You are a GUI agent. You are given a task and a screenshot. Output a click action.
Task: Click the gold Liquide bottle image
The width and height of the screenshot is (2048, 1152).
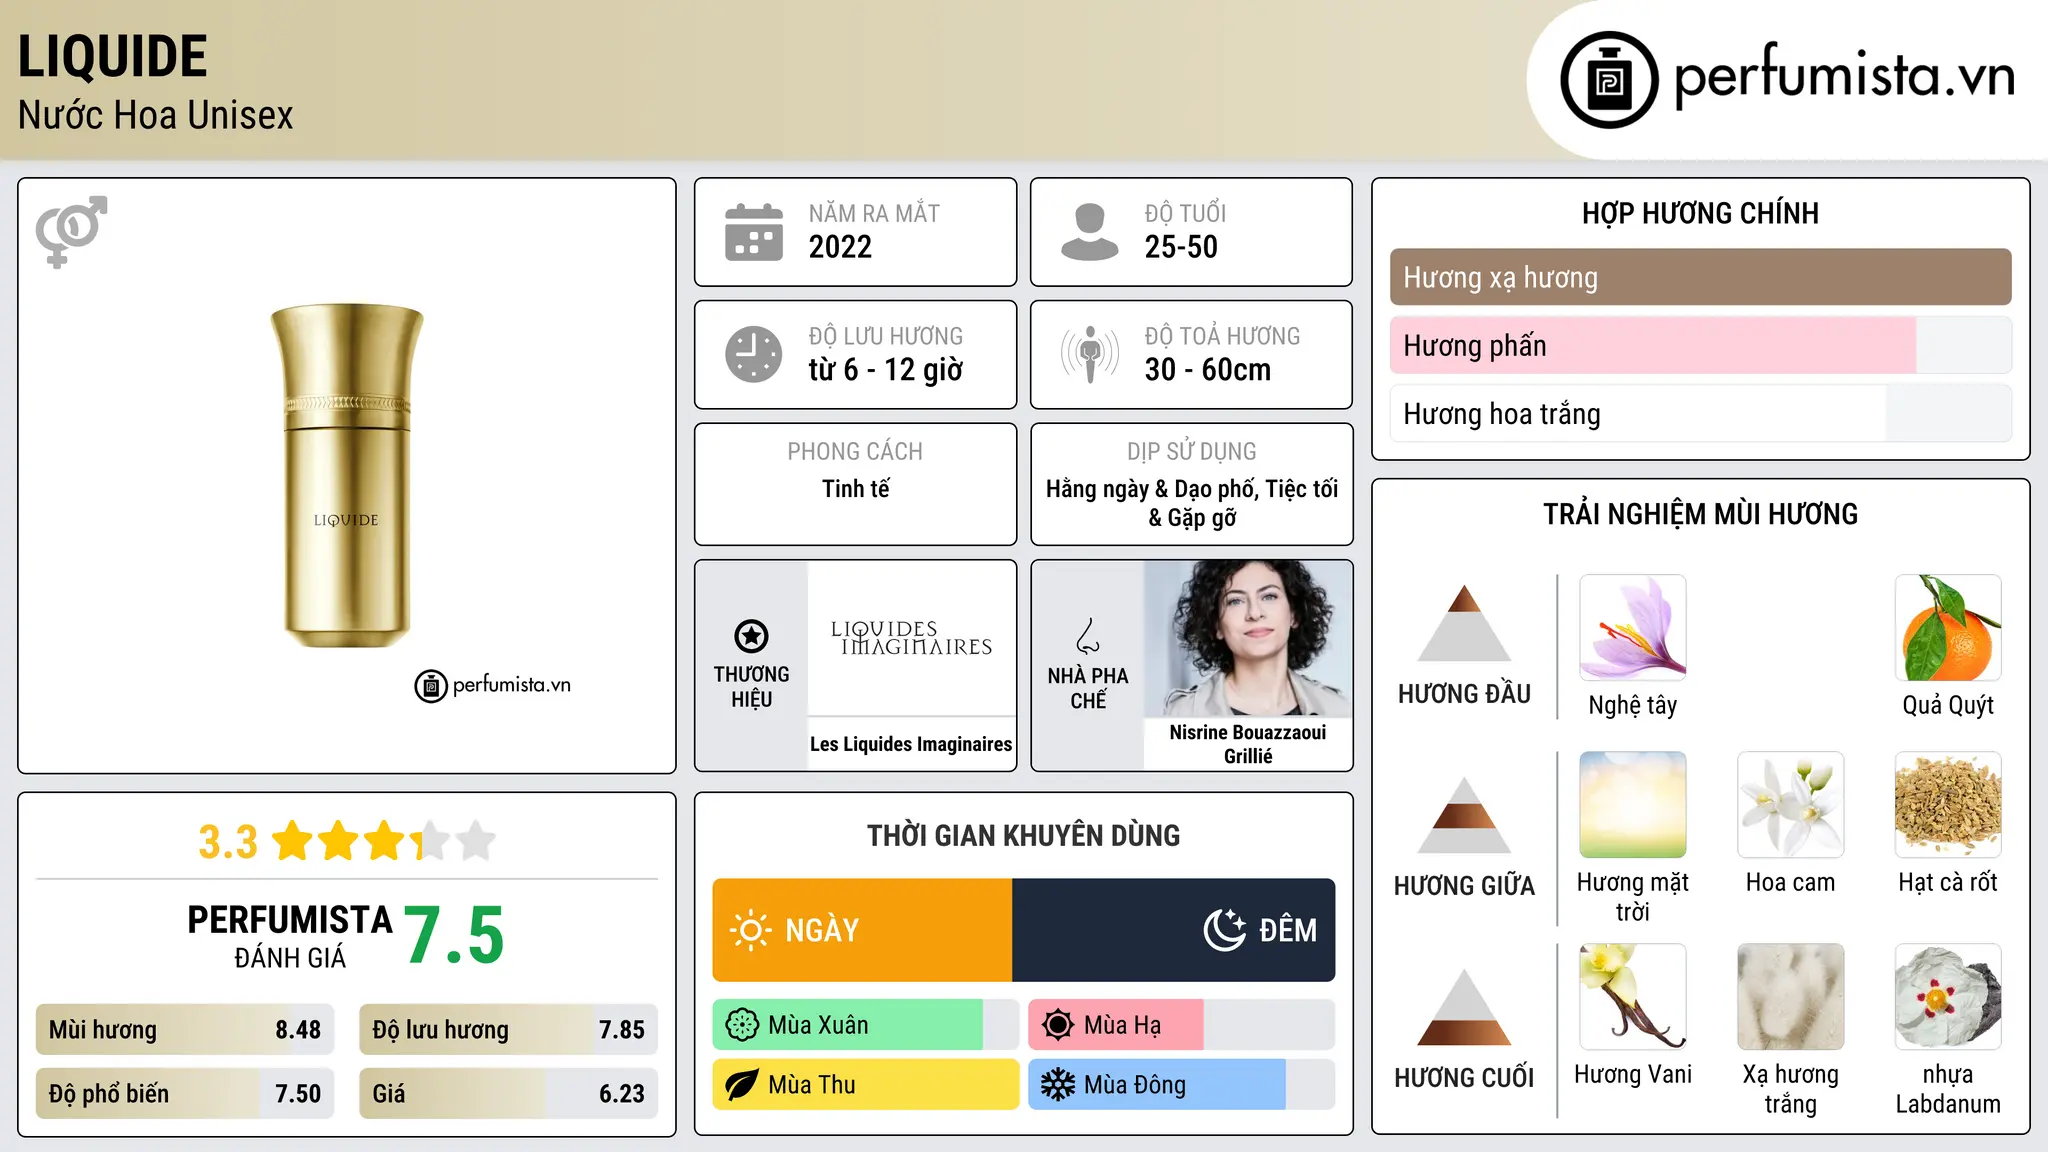pyautogui.click(x=347, y=475)
